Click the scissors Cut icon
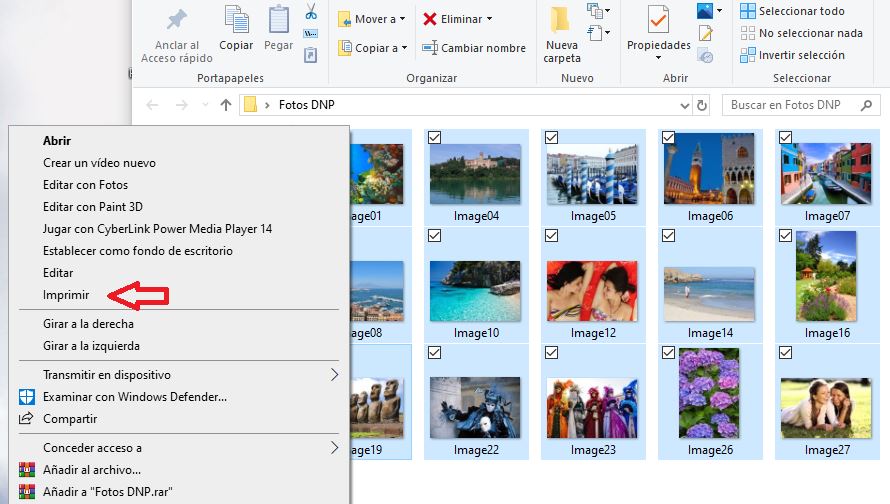This screenshot has width=890, height=504. [310, 12]
